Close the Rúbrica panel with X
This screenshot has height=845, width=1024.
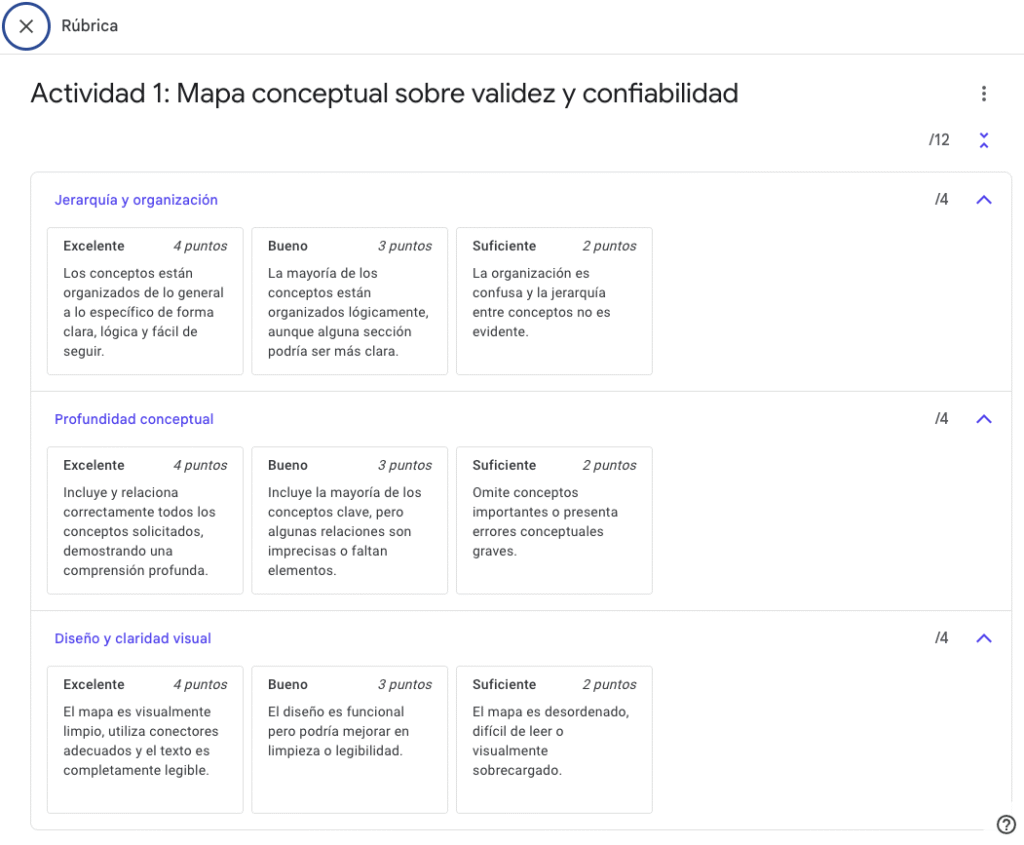tap(27, 26)
